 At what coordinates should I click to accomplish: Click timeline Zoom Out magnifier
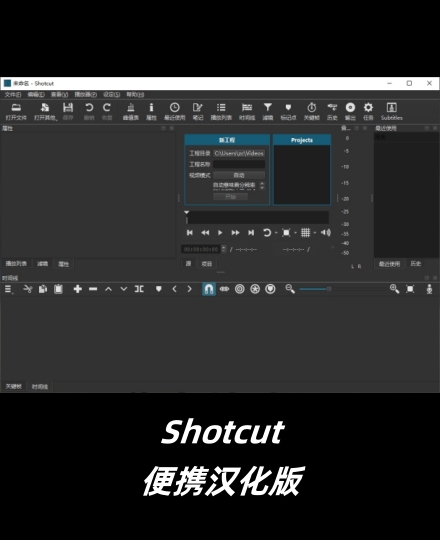(x=290, y=289)
